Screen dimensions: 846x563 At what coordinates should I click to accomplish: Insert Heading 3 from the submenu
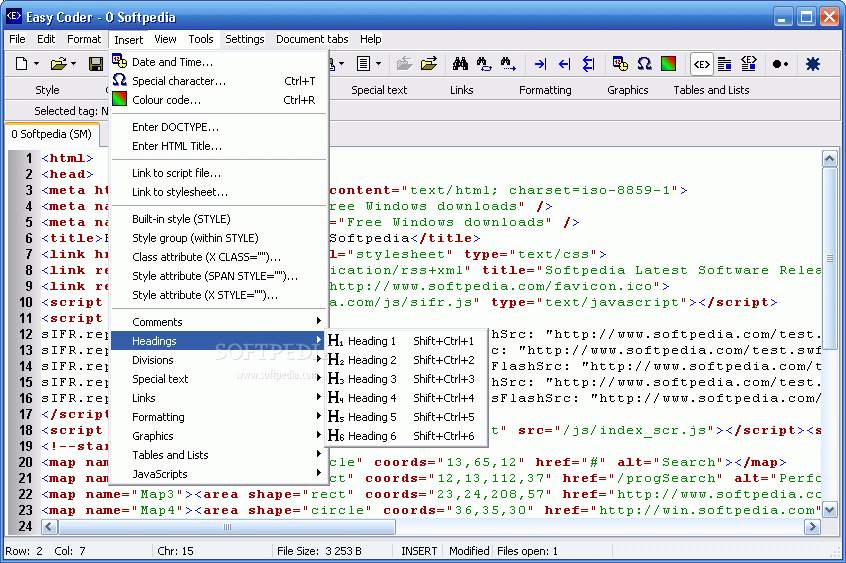pos(406,379)
